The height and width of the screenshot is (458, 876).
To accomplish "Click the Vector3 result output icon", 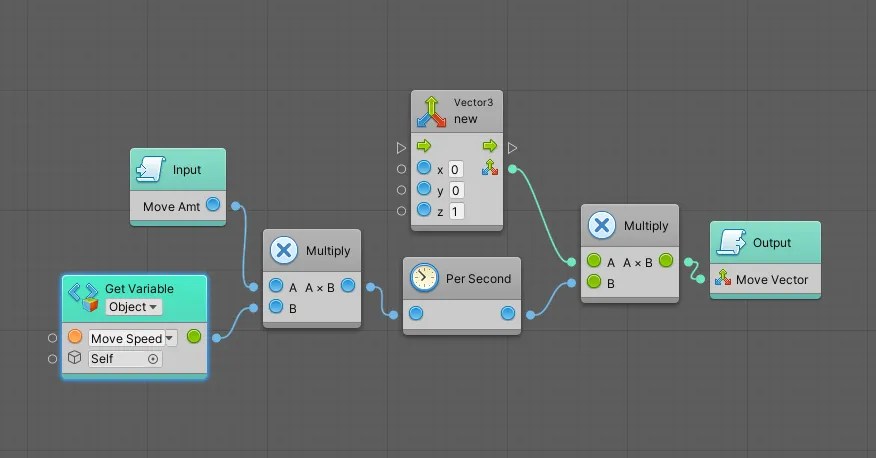I will tap(490, 168).
